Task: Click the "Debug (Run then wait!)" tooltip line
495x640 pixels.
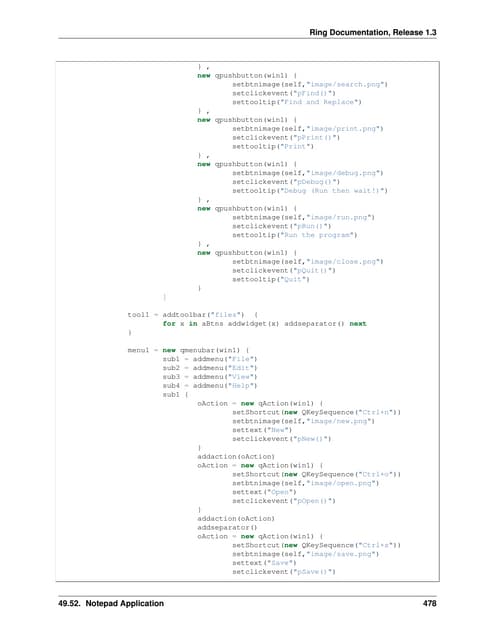Action: (310, 191)
